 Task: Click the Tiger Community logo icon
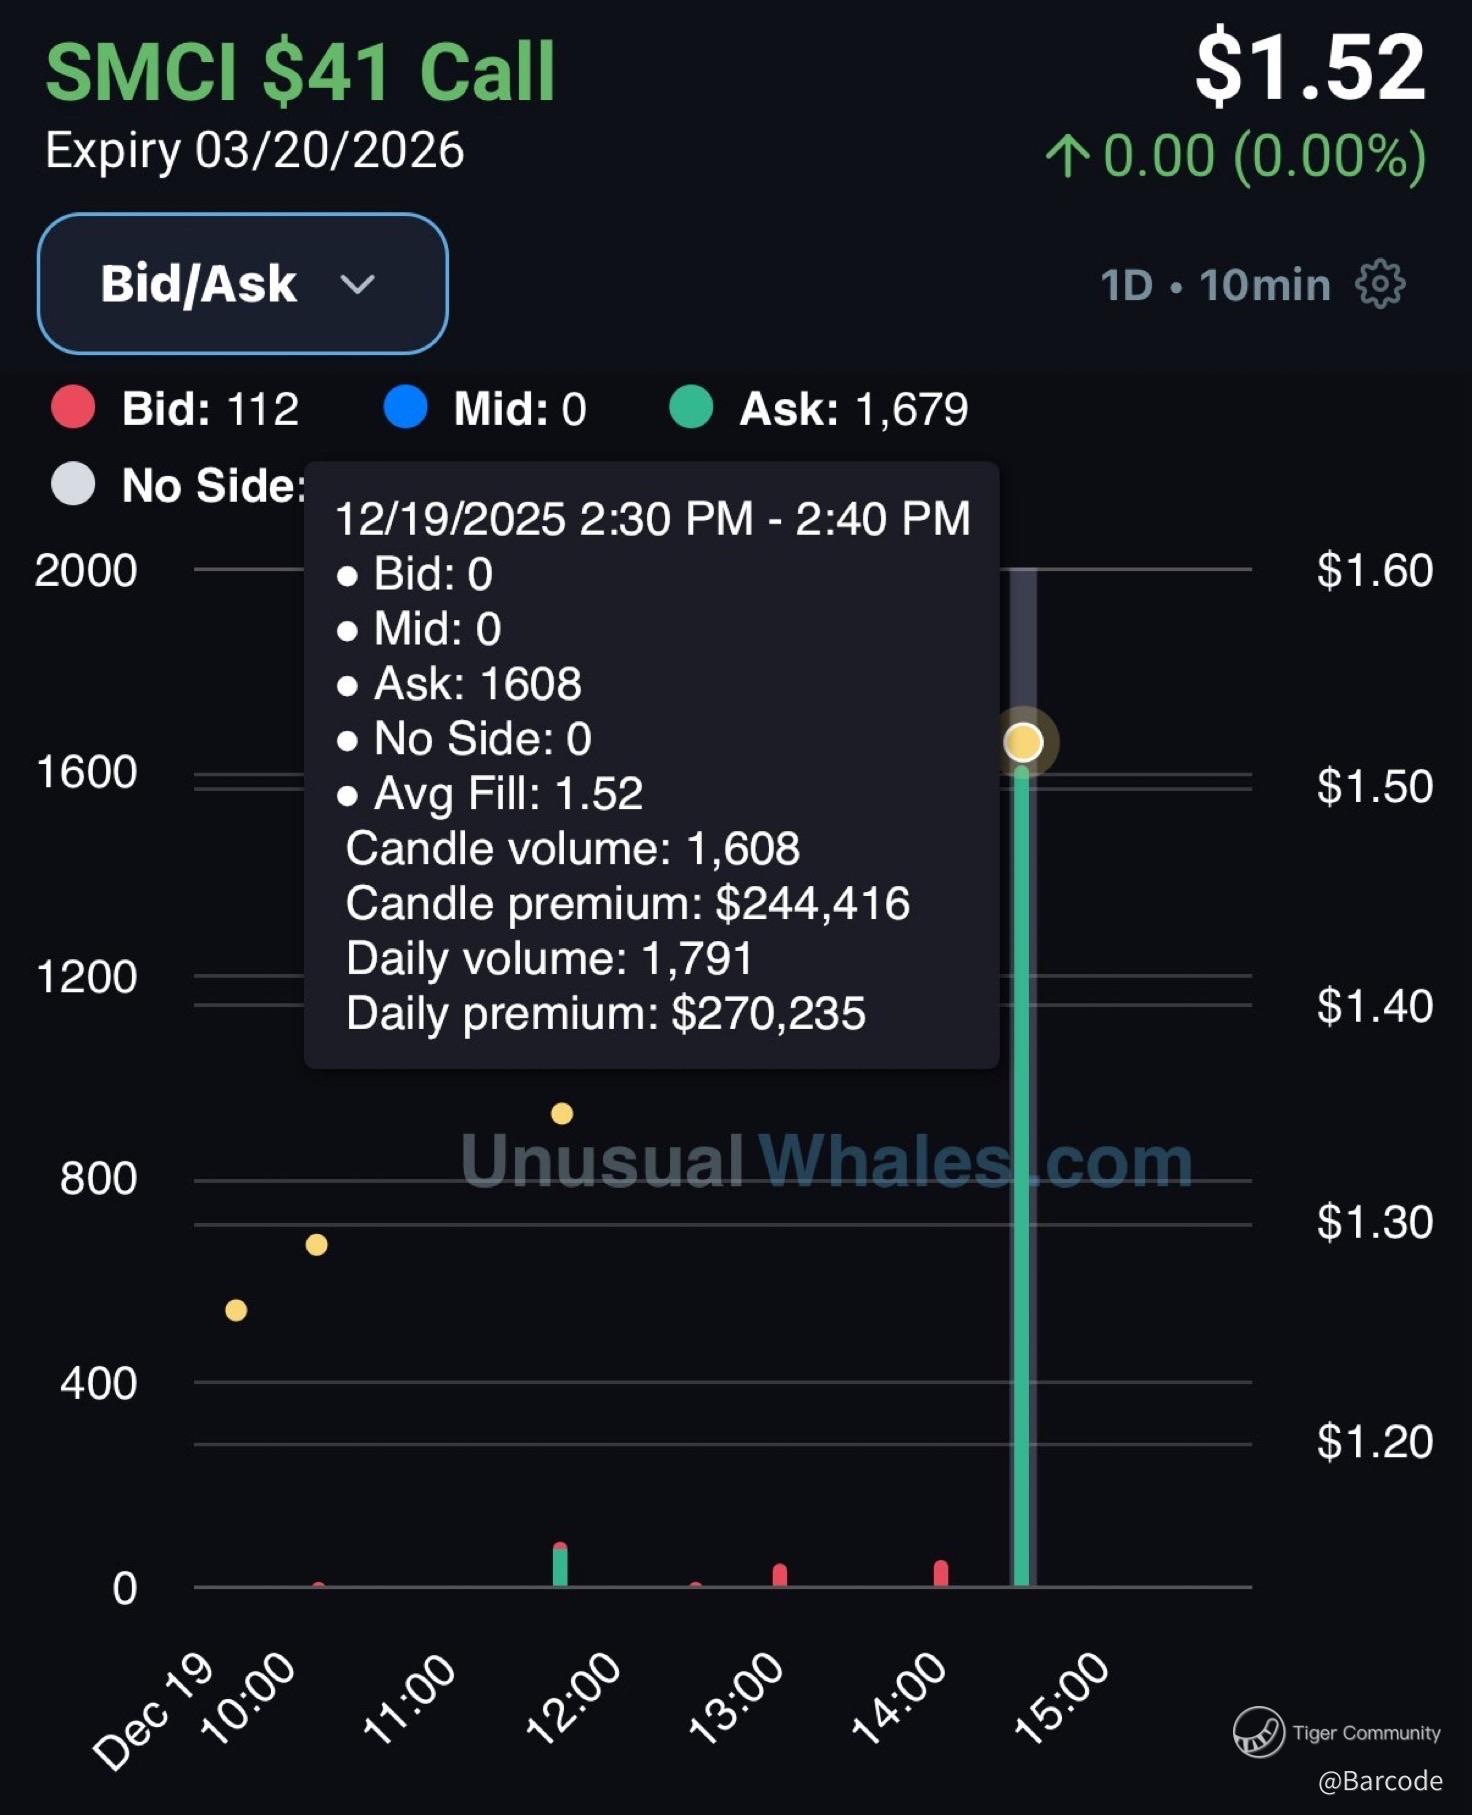pyautogui.click(x=1258, y=1732)
